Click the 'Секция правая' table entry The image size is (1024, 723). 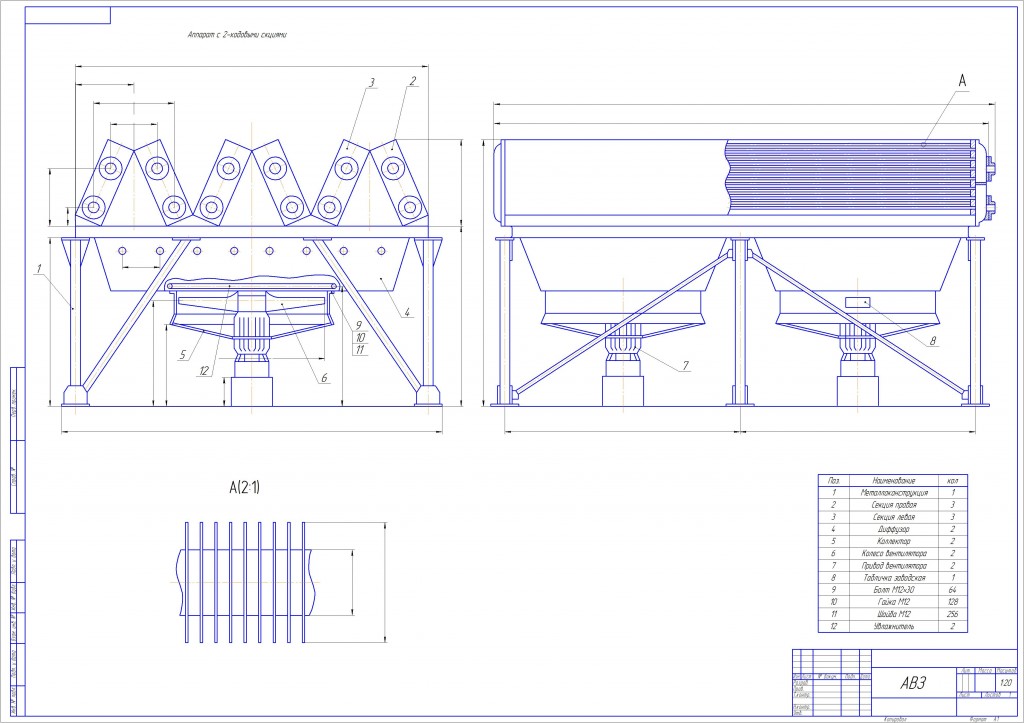893,505
